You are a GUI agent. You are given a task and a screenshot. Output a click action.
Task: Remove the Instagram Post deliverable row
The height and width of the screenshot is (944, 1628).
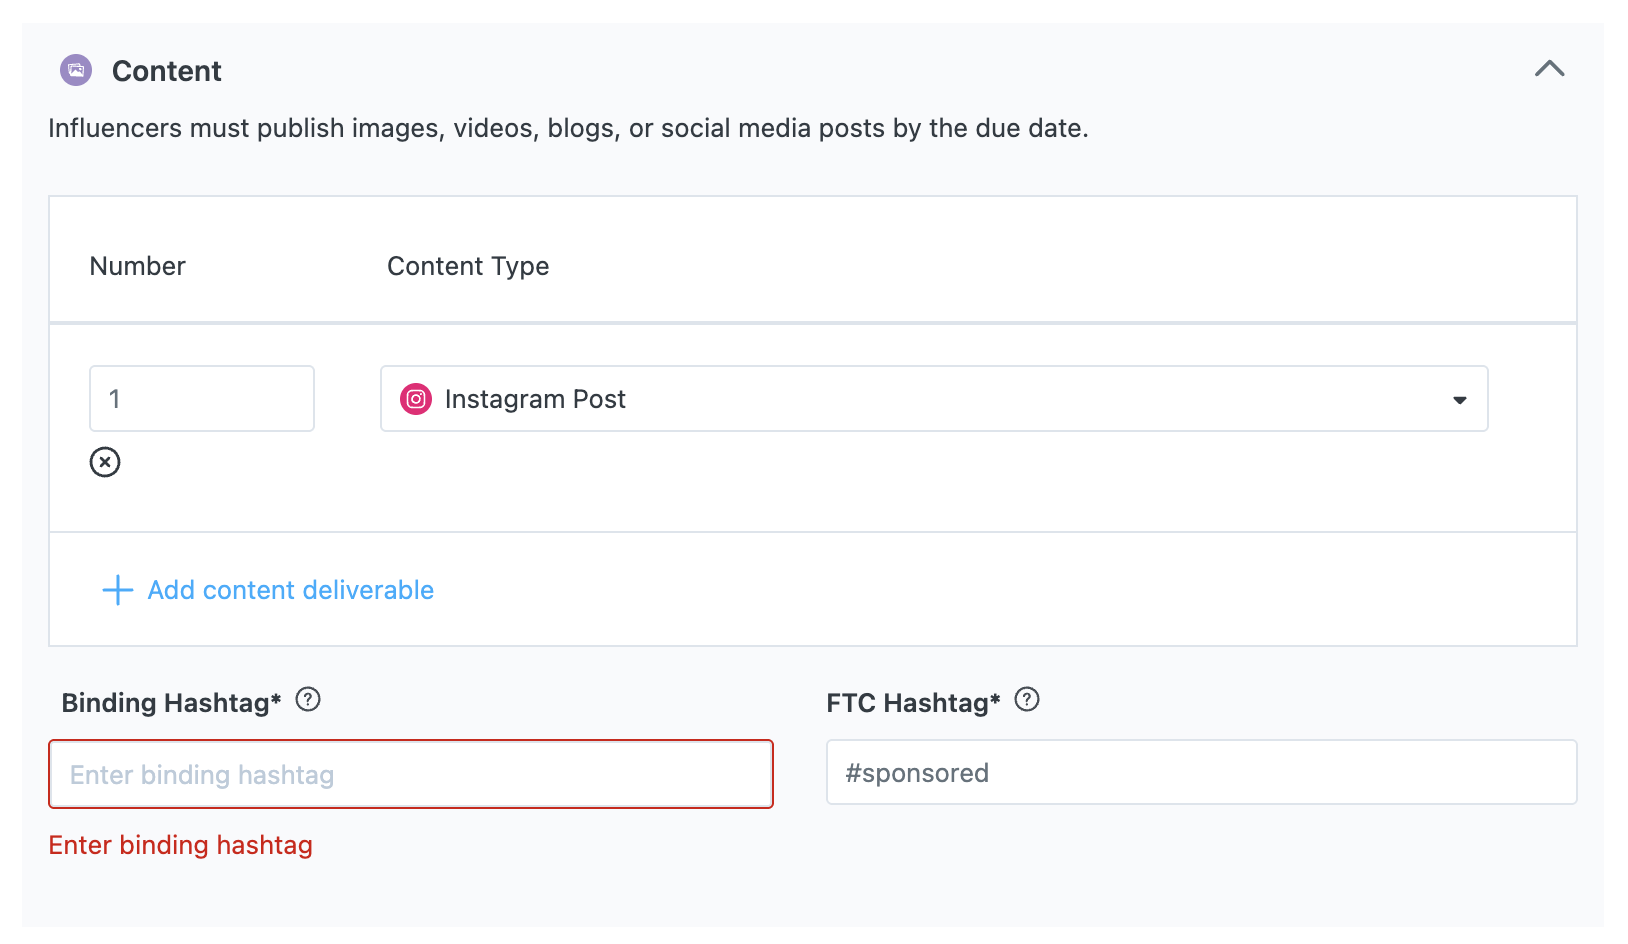pyautogui.click(x=105, y=462)
